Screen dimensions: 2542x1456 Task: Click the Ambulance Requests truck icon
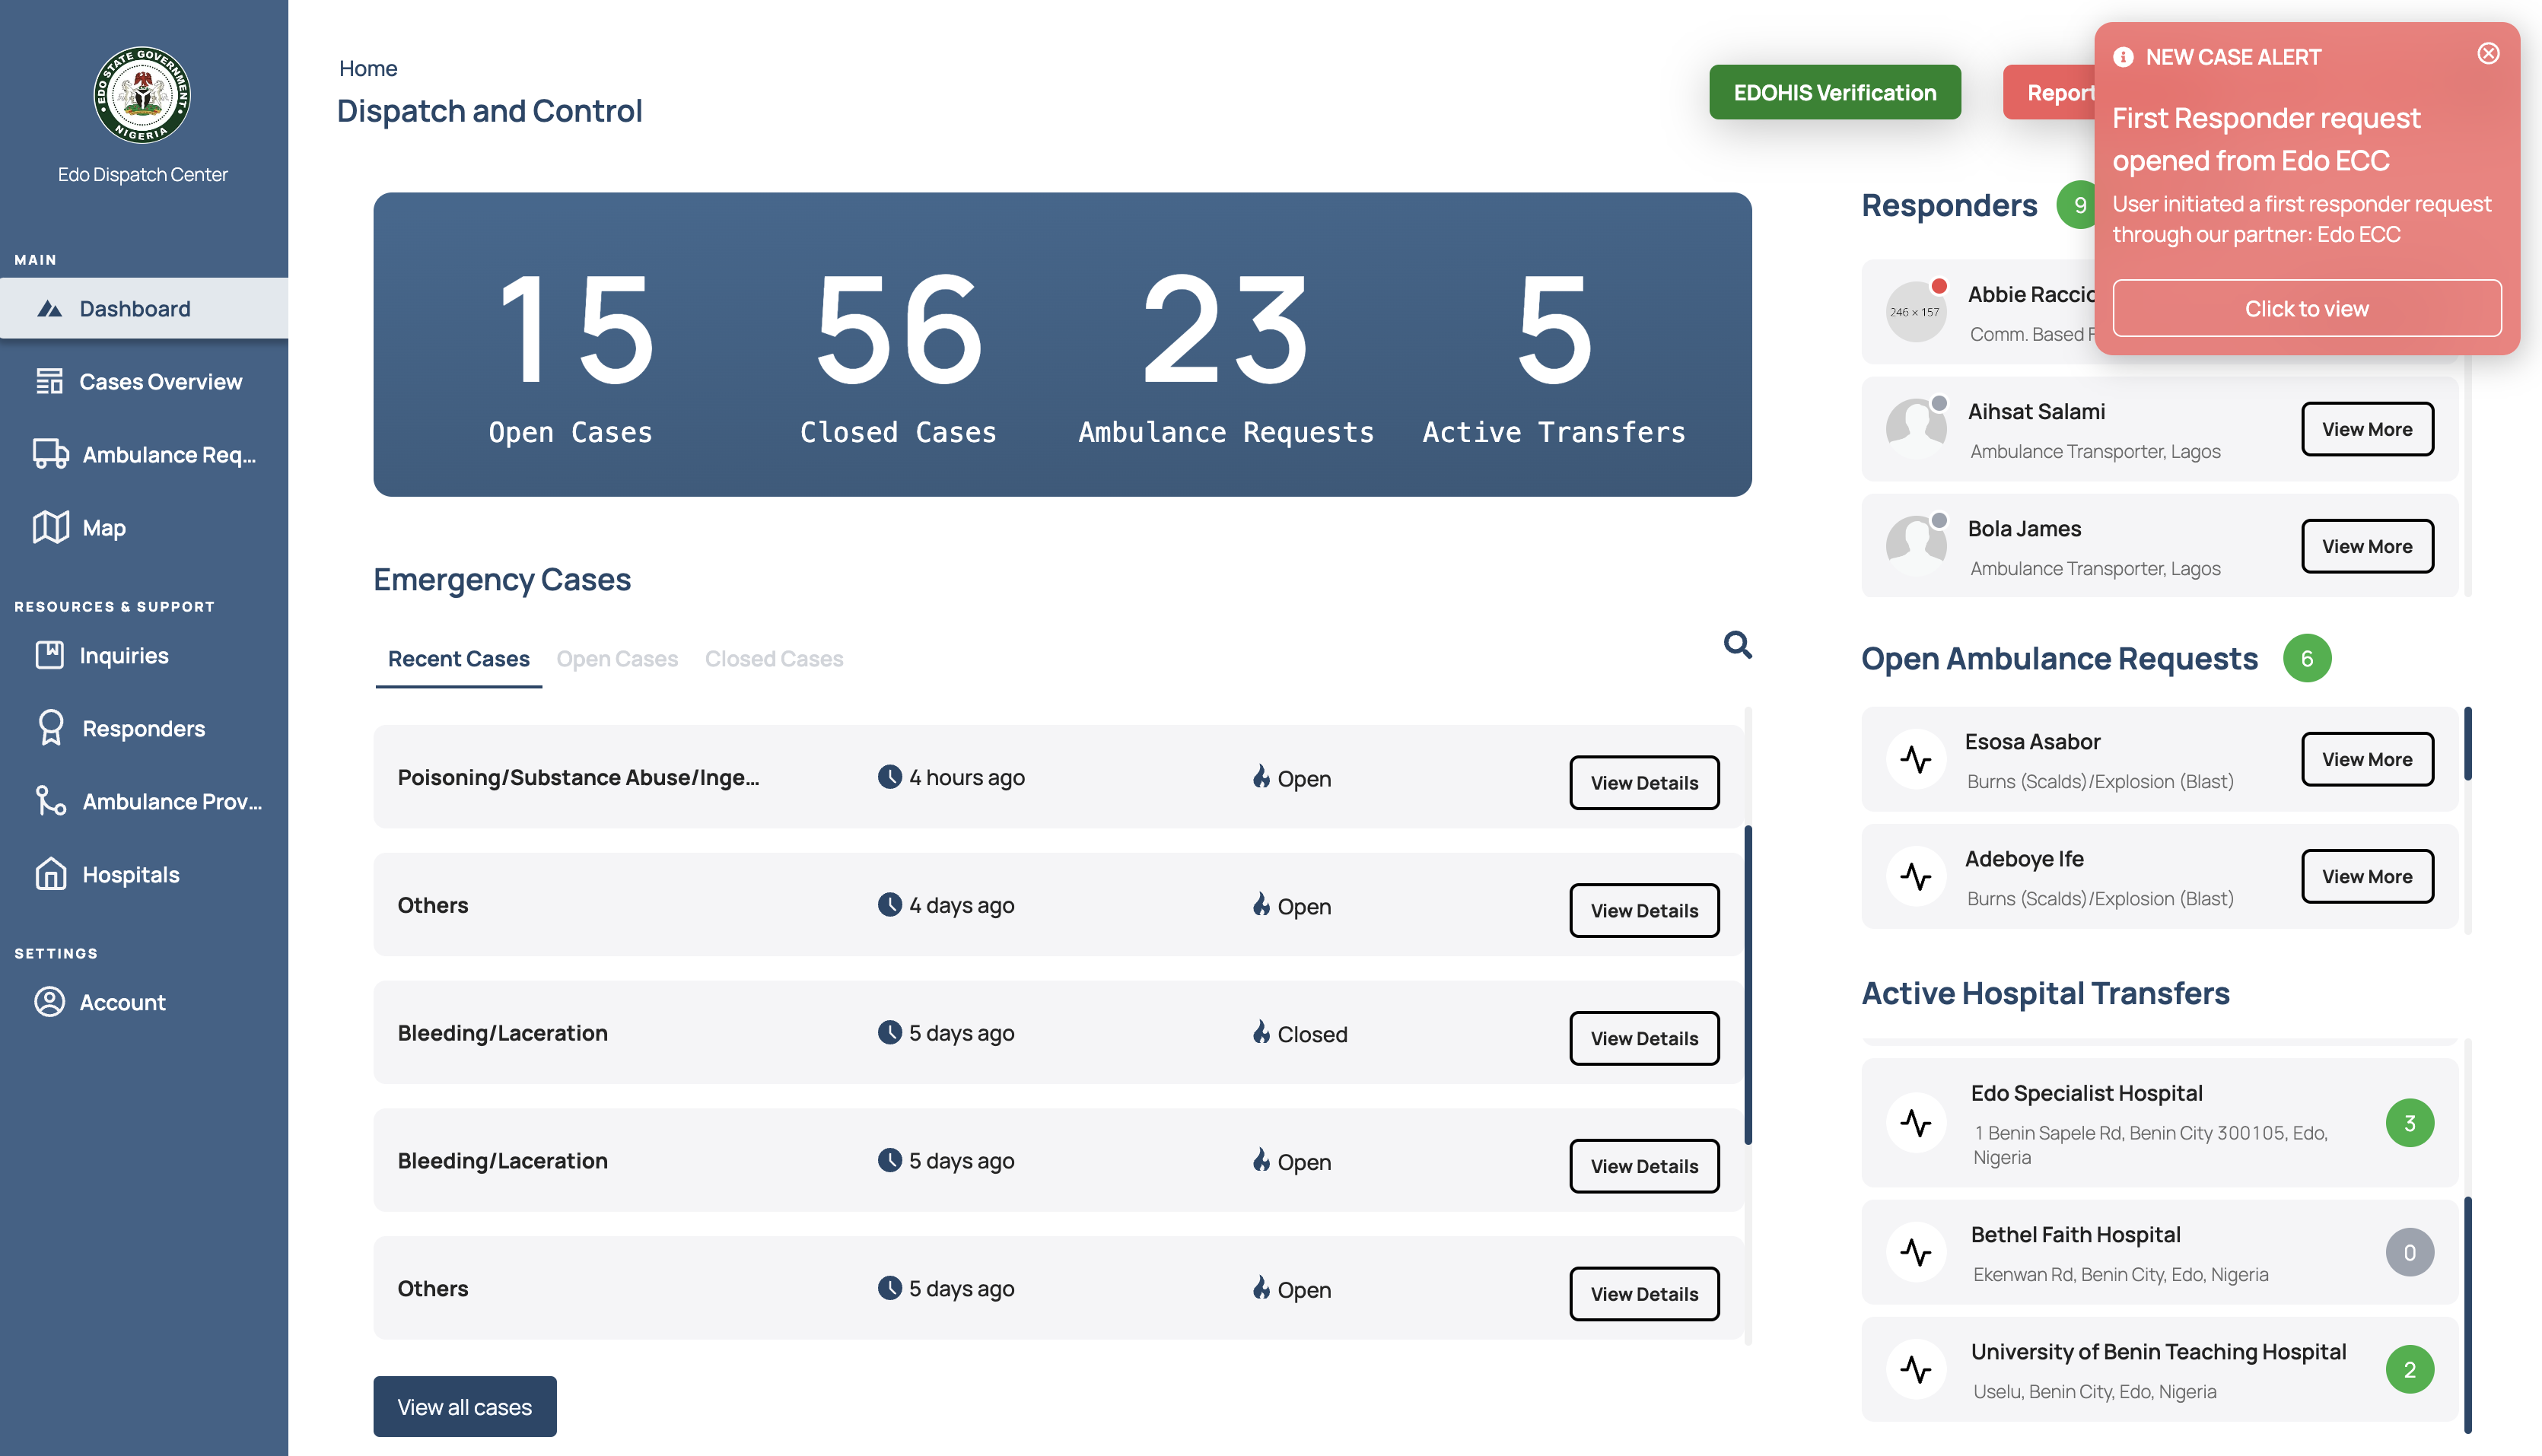(x=50, y=454)
